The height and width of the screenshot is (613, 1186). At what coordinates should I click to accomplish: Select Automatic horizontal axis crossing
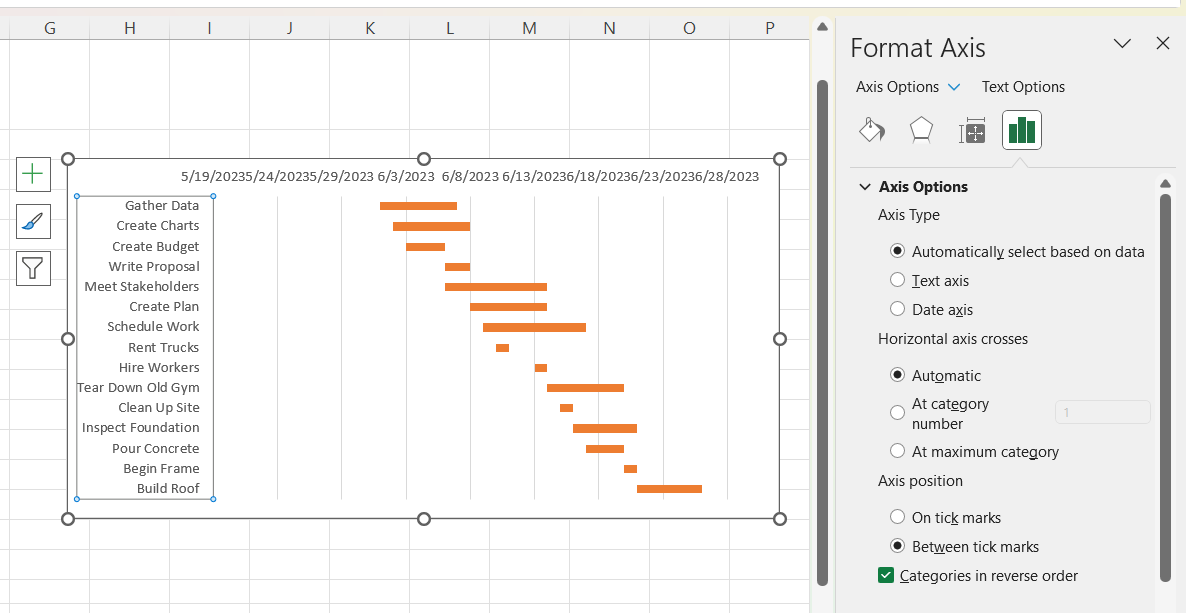tap(897, 375)
